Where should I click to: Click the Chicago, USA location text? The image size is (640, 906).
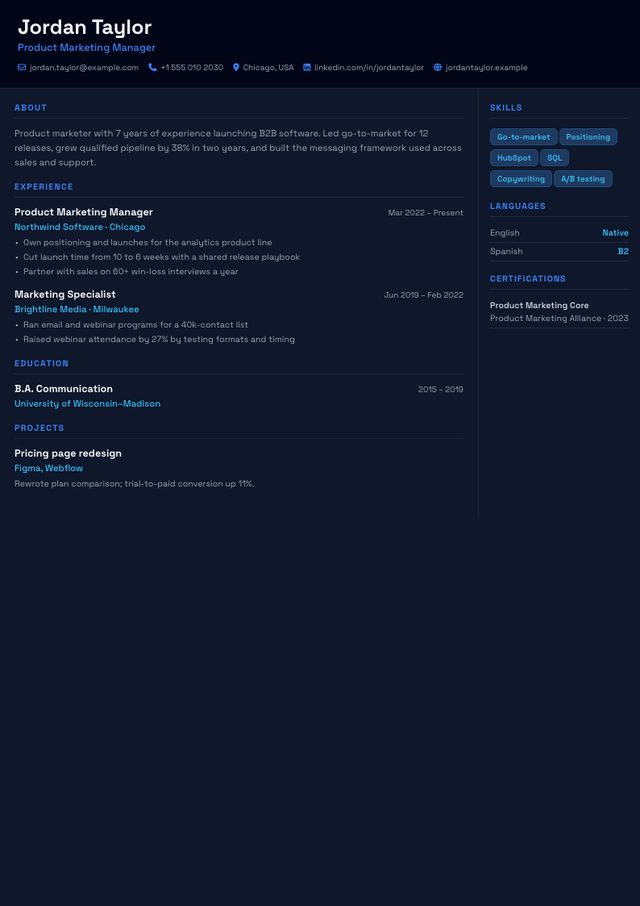coord(268,68)
